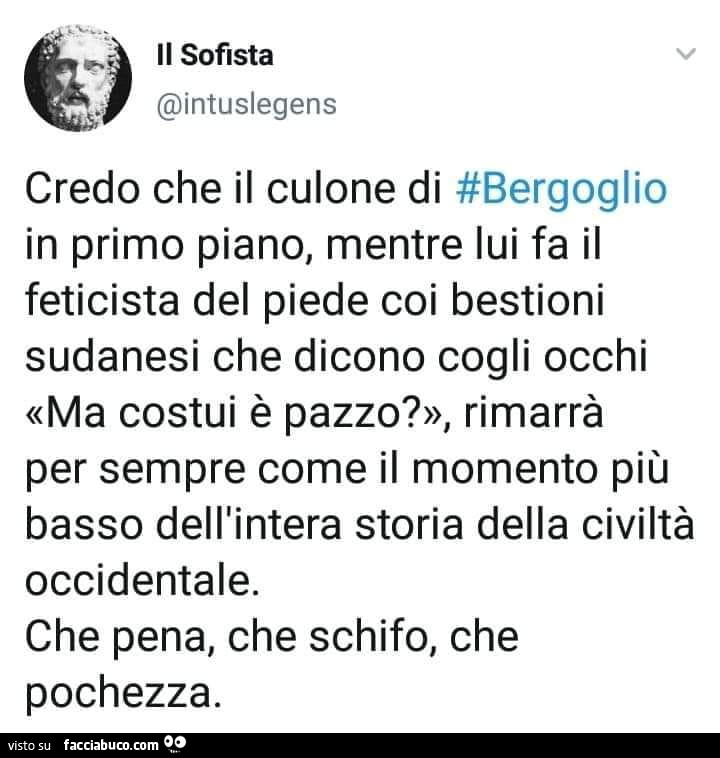
Task: Click the word 'civiltà' in the tweet
Action: pos(638,525)
